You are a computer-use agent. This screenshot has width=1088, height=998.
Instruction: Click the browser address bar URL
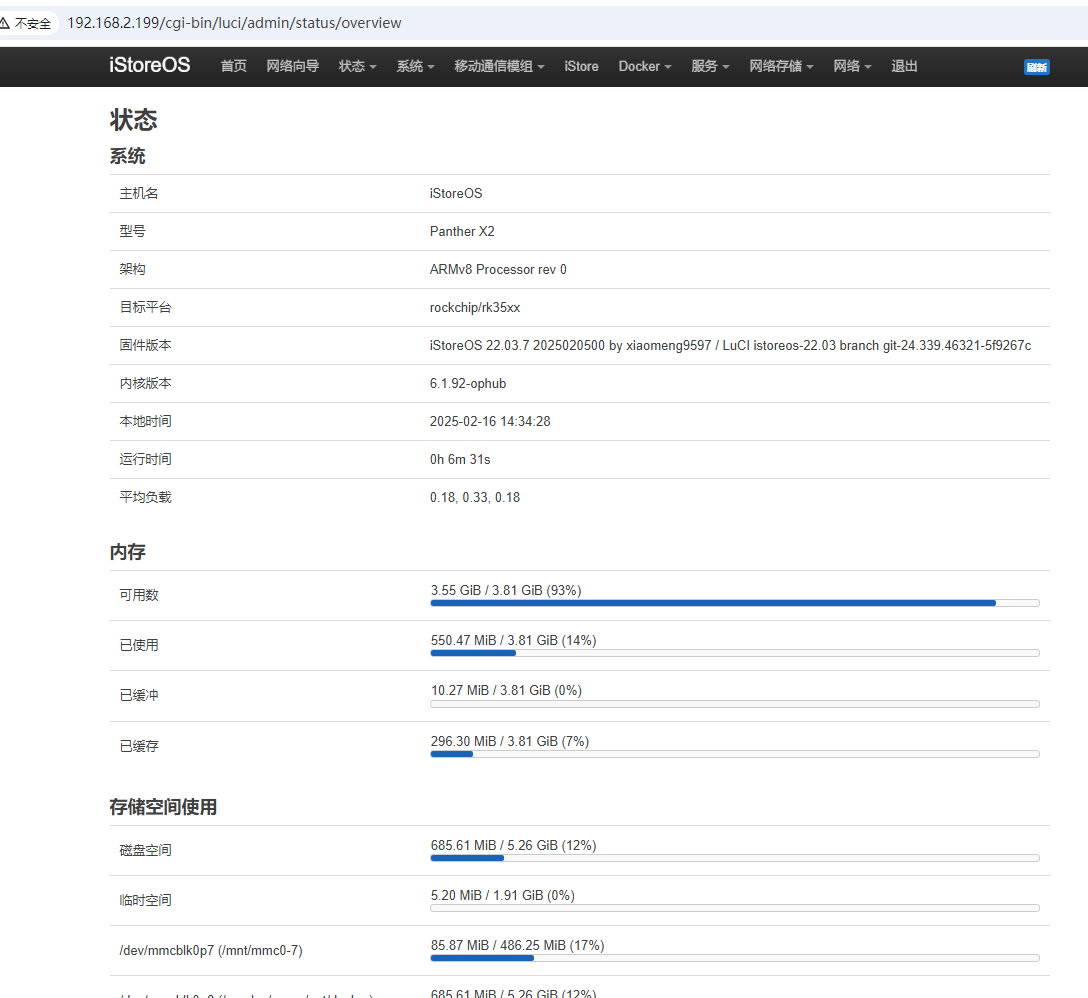coord(234,23)
